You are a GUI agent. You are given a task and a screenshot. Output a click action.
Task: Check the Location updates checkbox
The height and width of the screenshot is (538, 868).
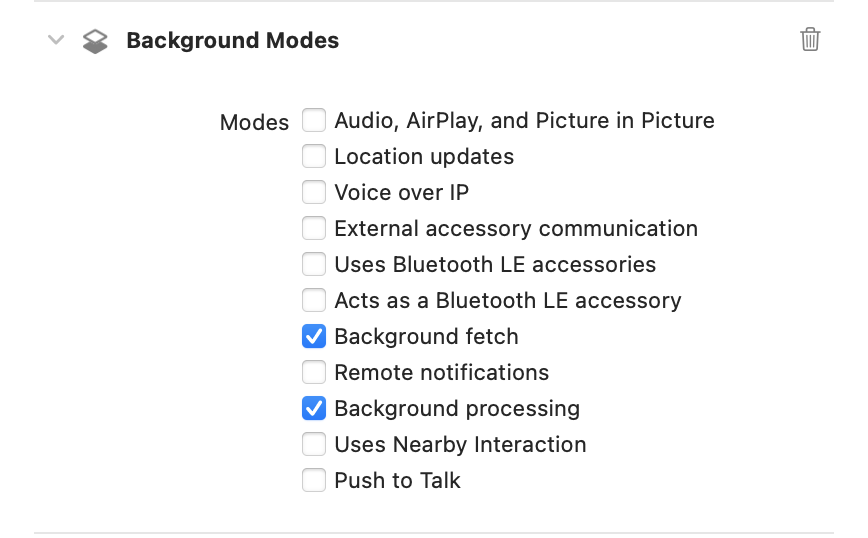coord(314,157)
